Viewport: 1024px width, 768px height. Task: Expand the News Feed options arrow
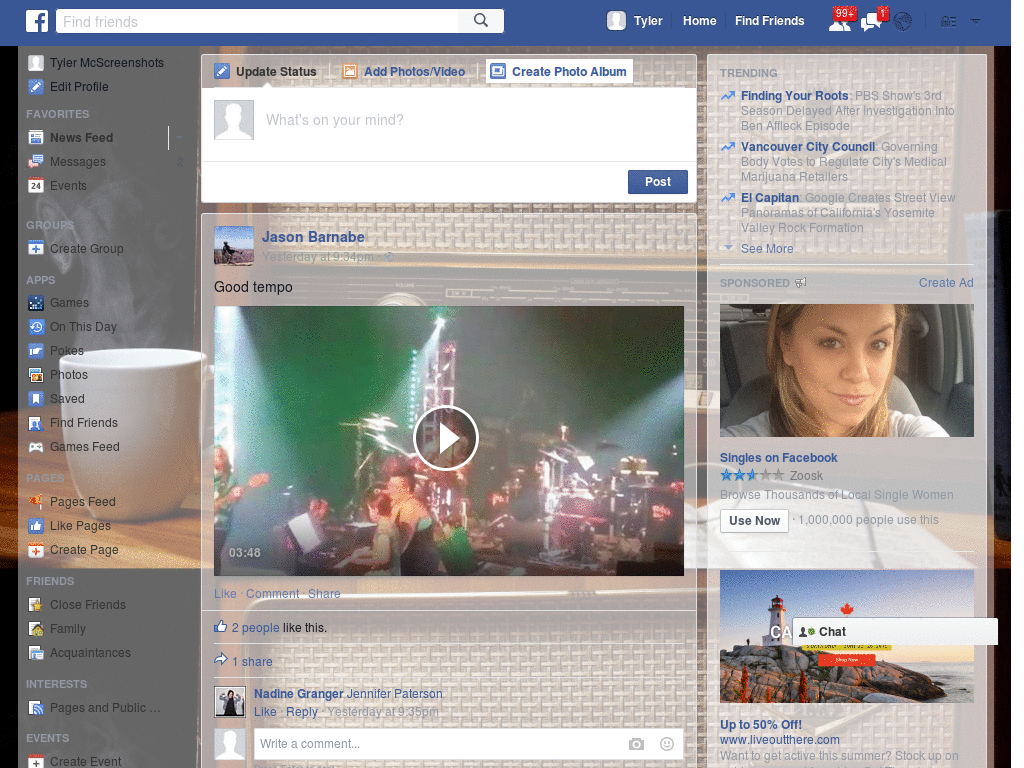pyautogui.click(x=179, y=138)
